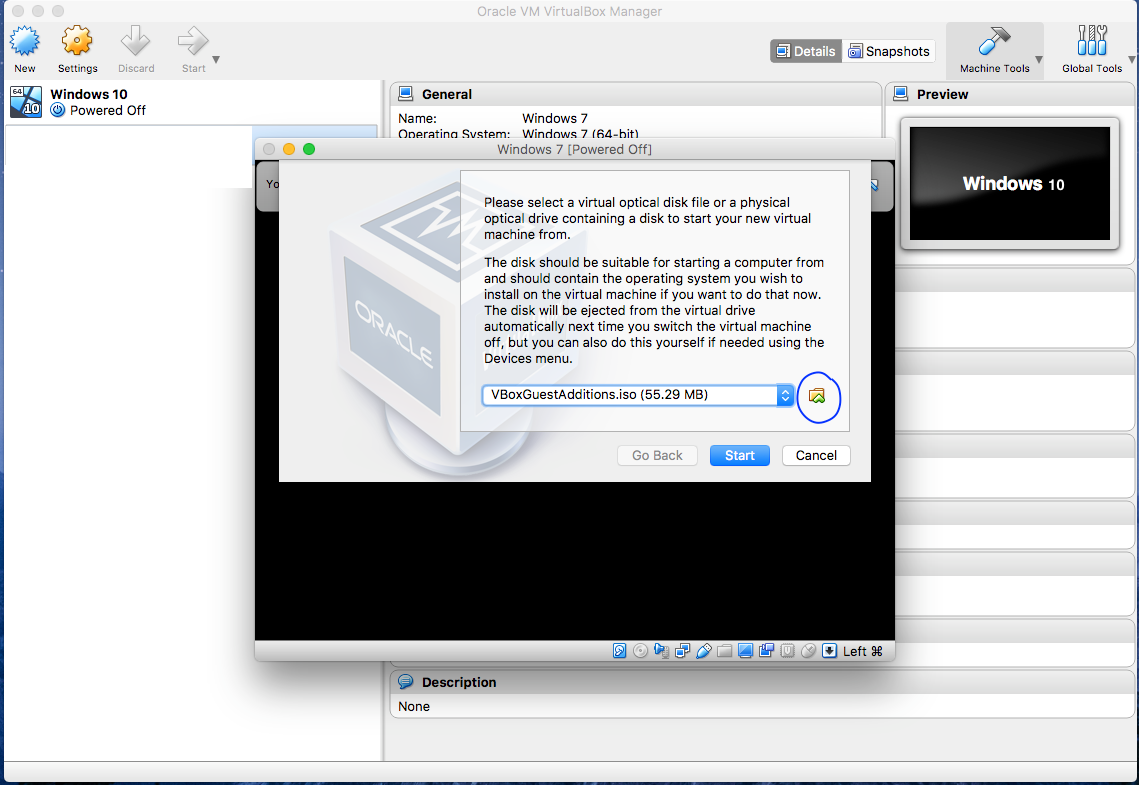
Task: Click the Windows 7 [Powered Off] title bar
Action: coord(575,149)
